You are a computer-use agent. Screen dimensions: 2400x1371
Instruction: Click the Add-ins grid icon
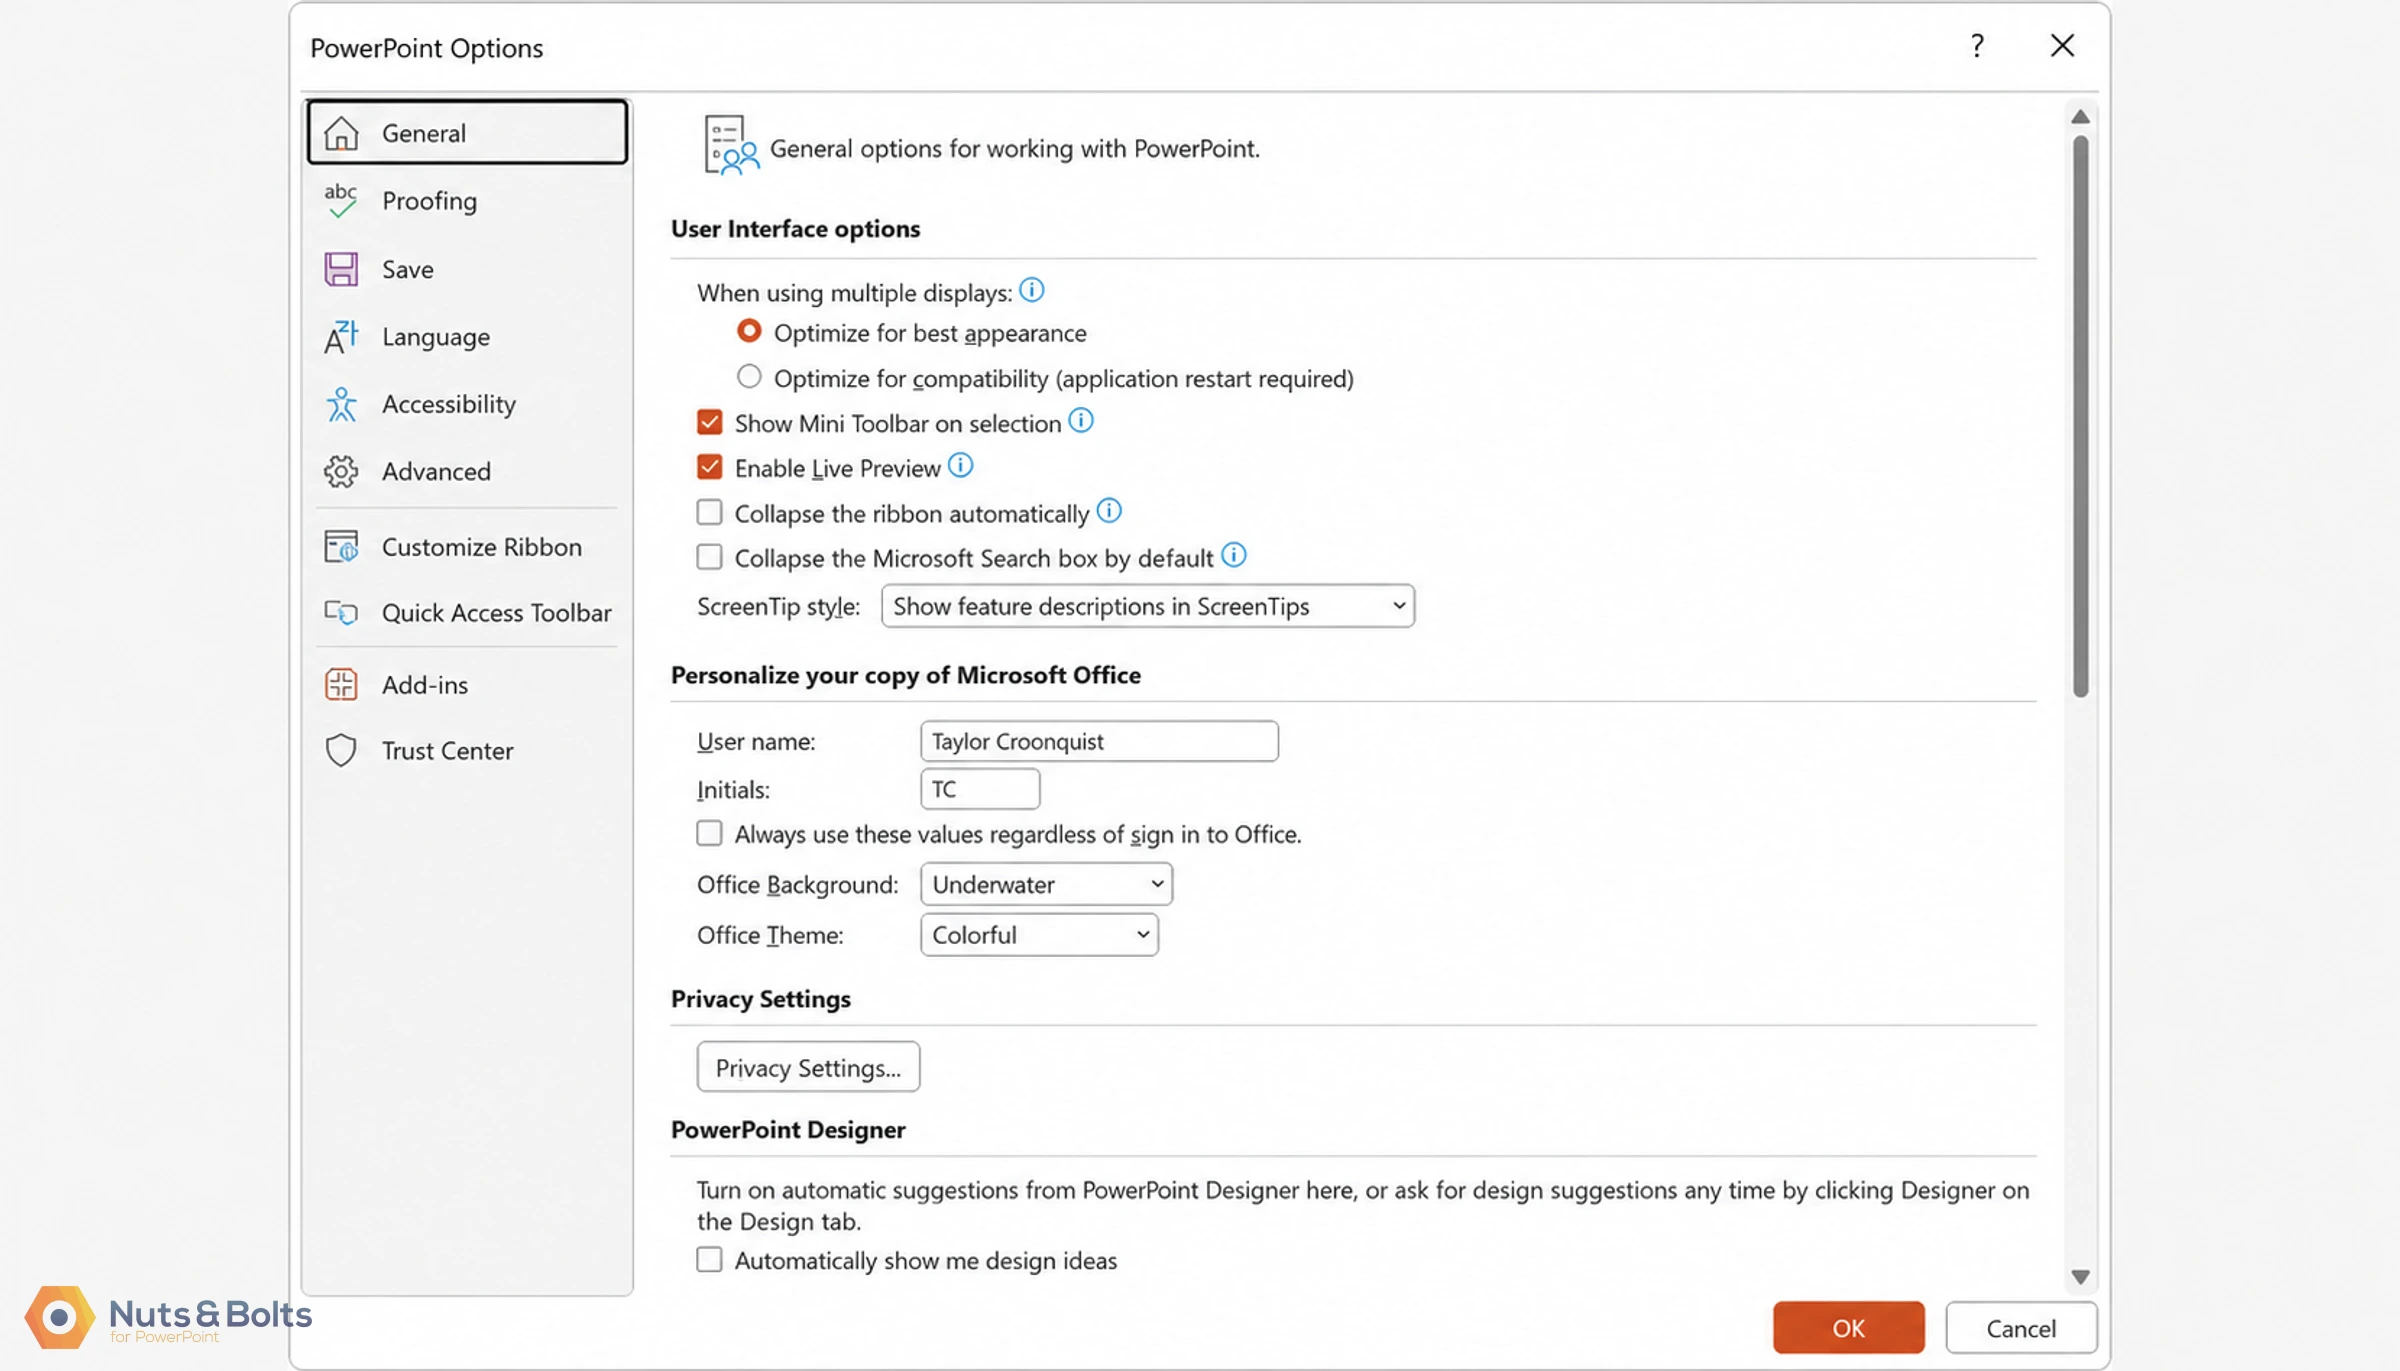(x=341, y=685)
